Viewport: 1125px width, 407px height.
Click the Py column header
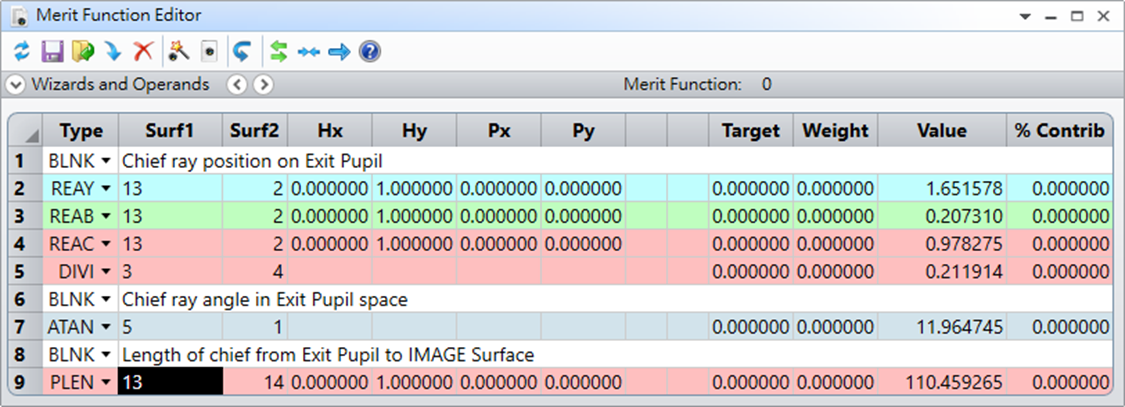tap(583, 131)
